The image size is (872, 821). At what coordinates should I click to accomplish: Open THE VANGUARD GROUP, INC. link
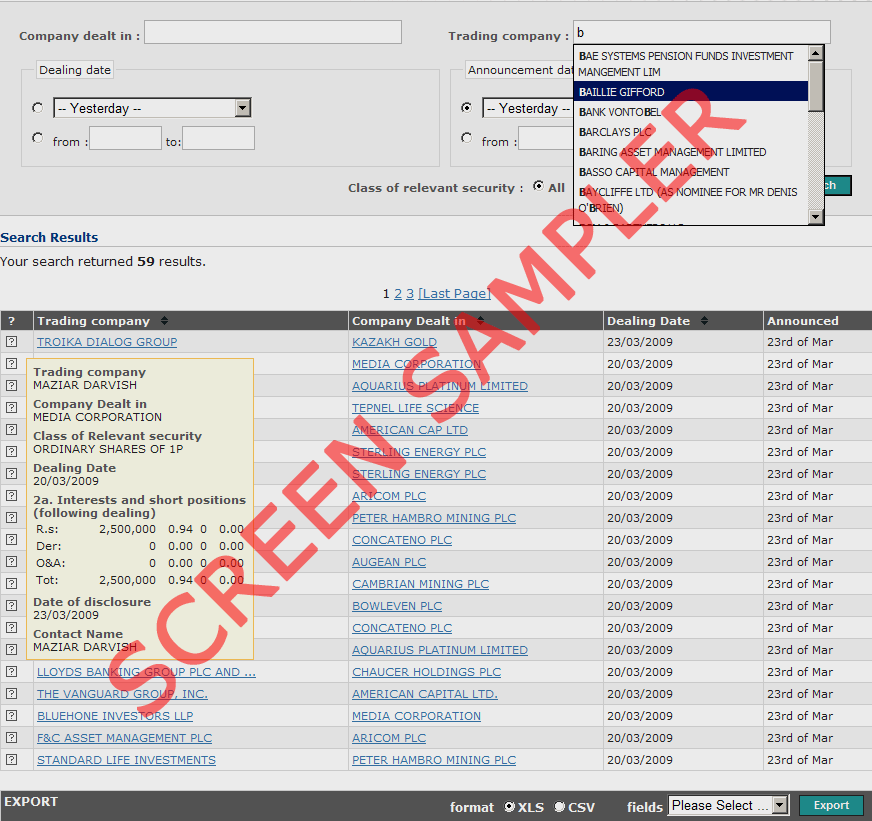point(122,694)
